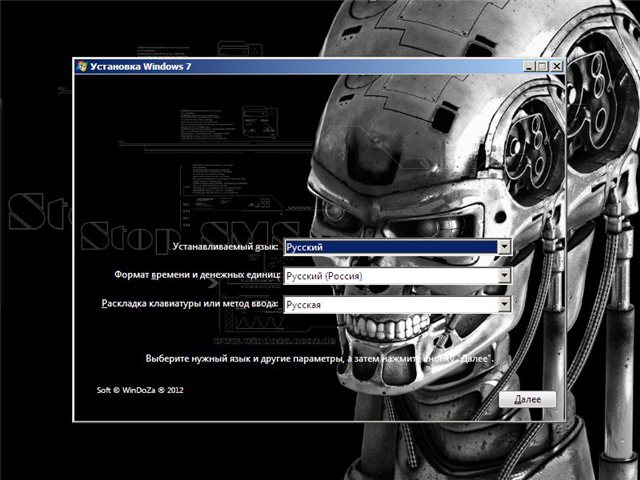
Task: Expand the keyboard layout dropdown arrow
Action: (504, 304)
